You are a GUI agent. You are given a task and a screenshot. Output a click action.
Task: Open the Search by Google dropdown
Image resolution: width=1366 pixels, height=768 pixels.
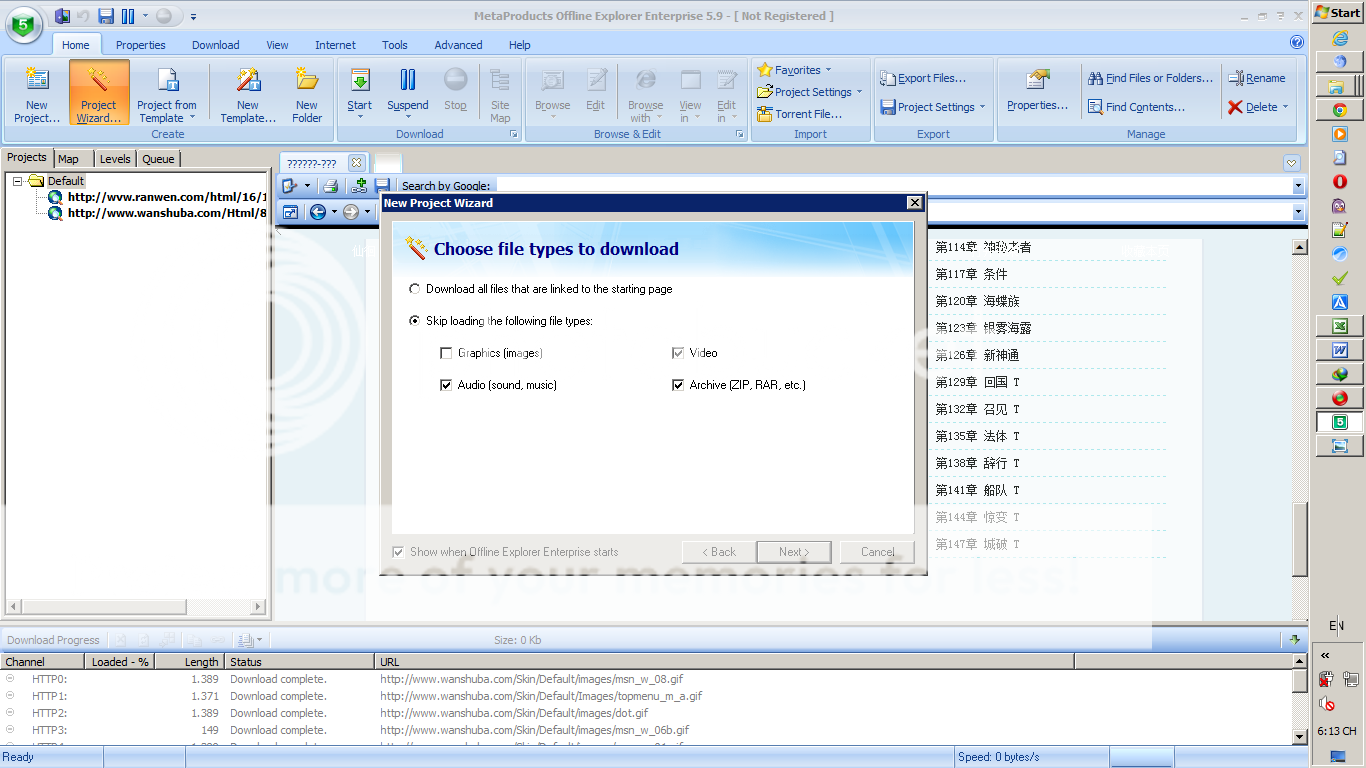pos(1298,186)
